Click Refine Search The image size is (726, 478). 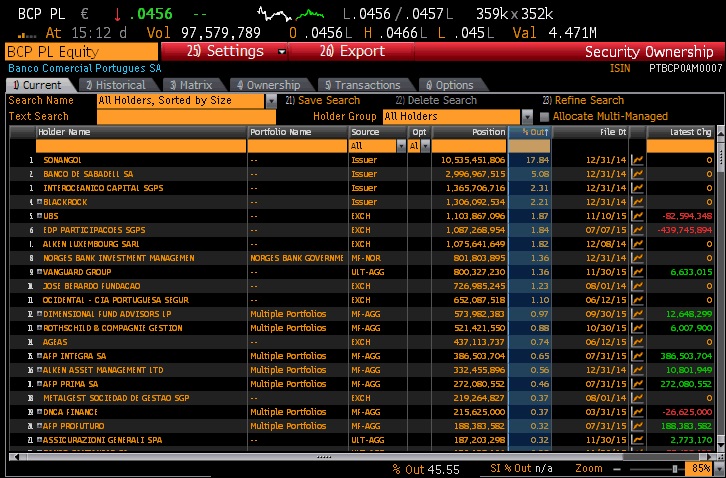tap(583, 101)
